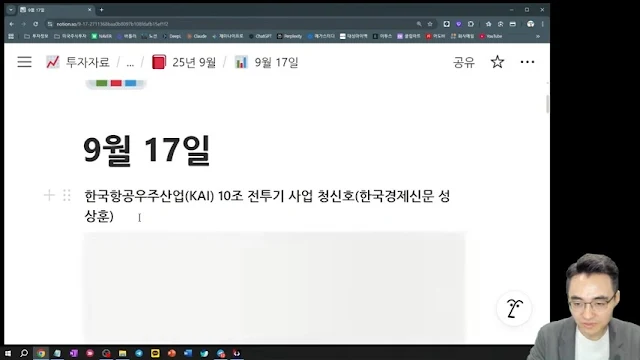Image resolution: width=640 pixels, height=360 pixels.
Task: Expand the collapsed breadcrumb ellipsis
Action: pos(130,63)
